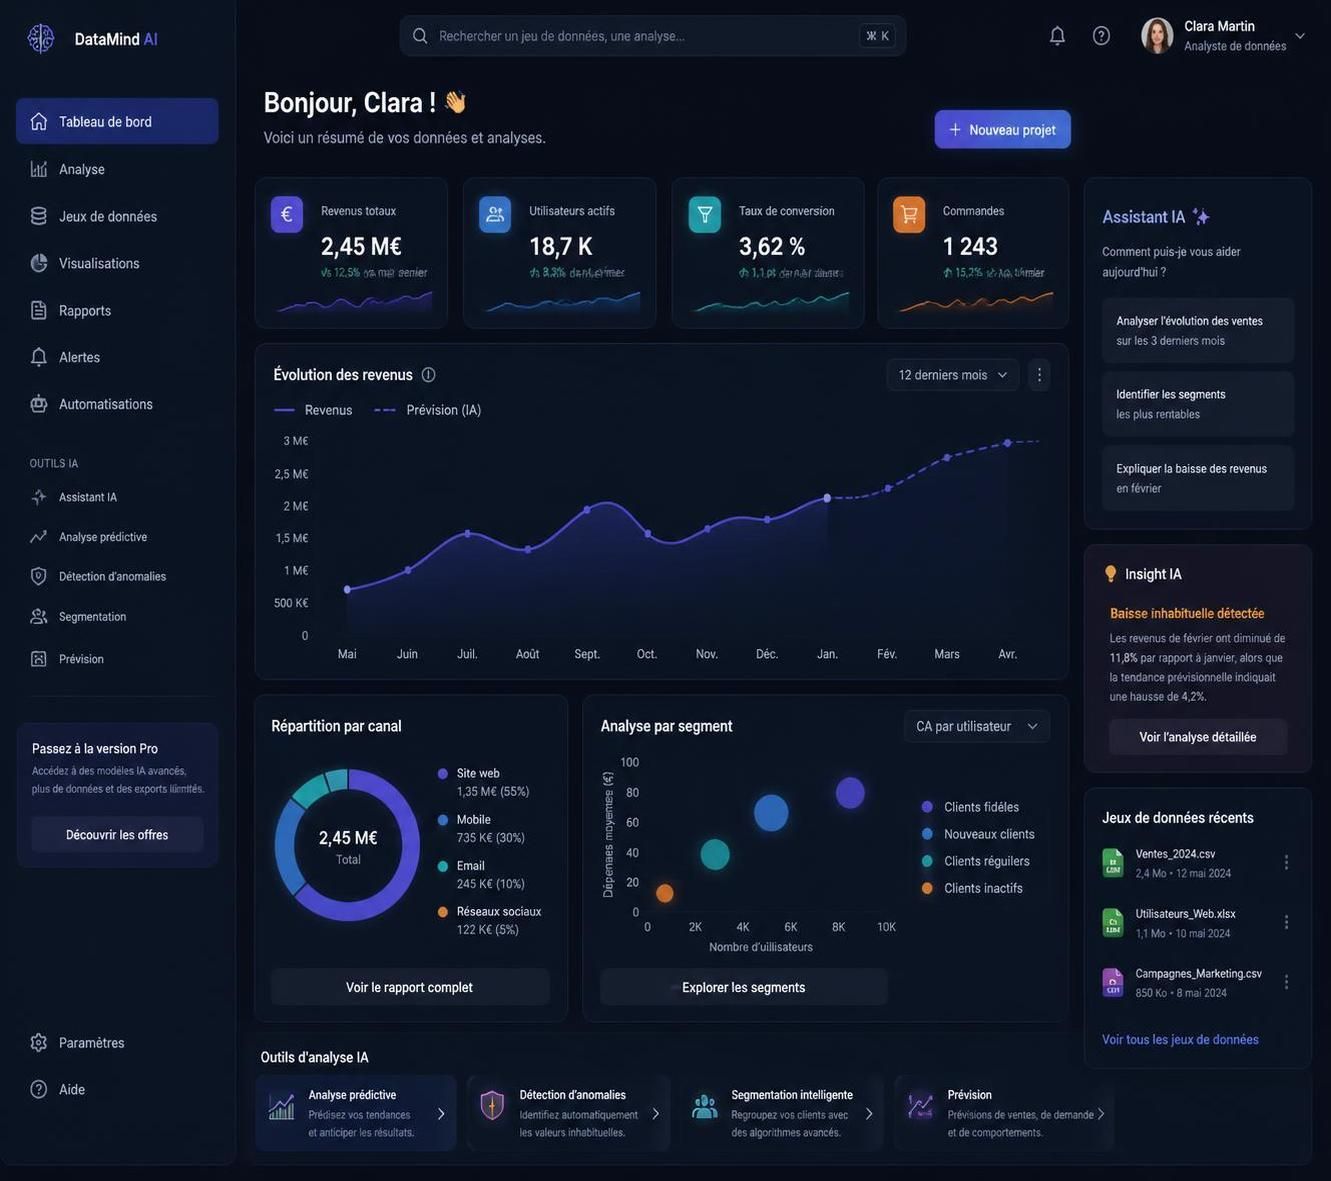Select the suggestion Analyser l'évolution des ventes
The width and height of the screenshot is (1331, 1181).
click(x=1198, y=330)
